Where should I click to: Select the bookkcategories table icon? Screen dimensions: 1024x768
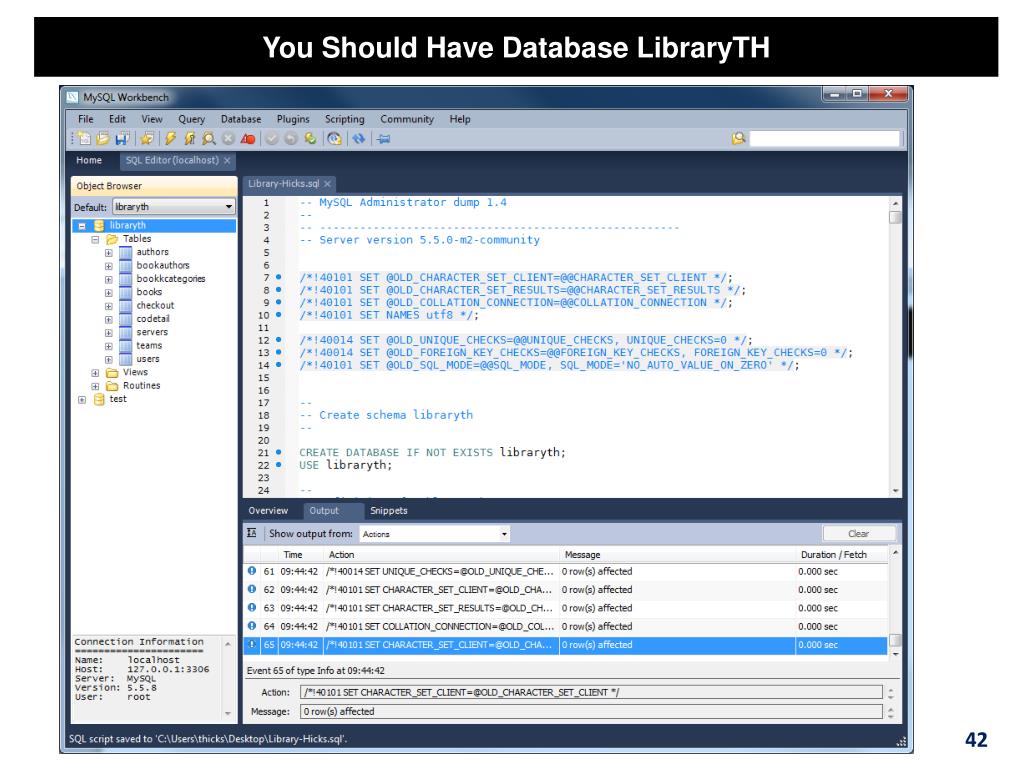pos(125,279)
